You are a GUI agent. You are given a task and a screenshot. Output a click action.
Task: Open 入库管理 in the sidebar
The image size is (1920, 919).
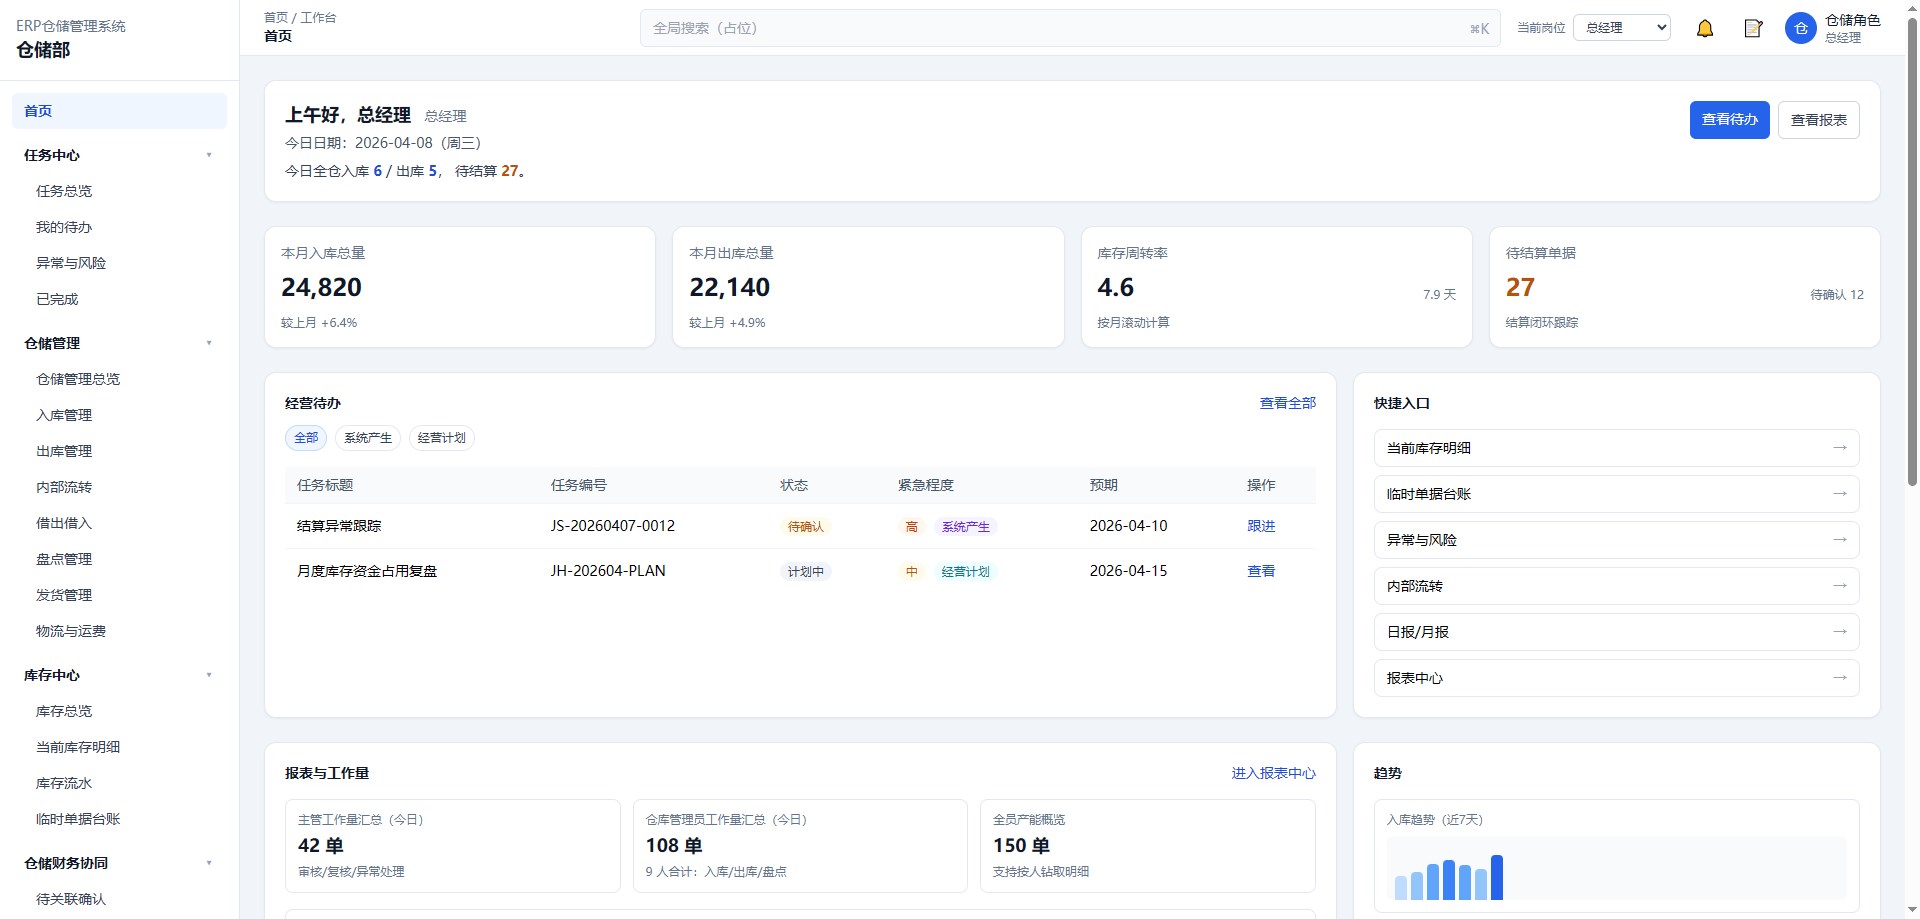pos(119,415)
